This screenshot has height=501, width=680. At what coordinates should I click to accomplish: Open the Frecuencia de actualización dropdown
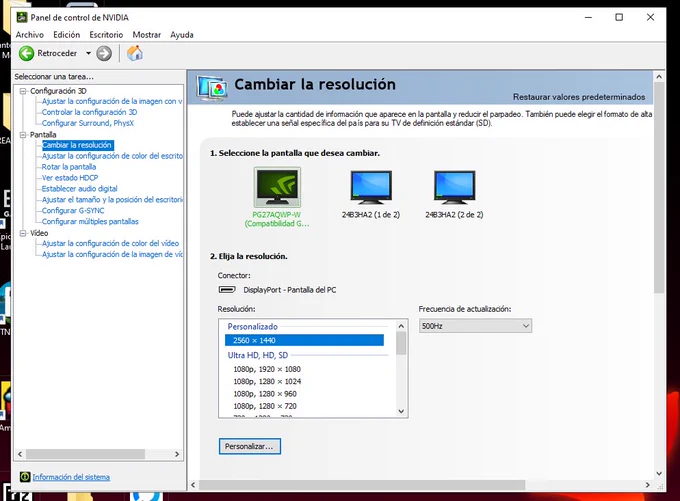tap(475, 326)
